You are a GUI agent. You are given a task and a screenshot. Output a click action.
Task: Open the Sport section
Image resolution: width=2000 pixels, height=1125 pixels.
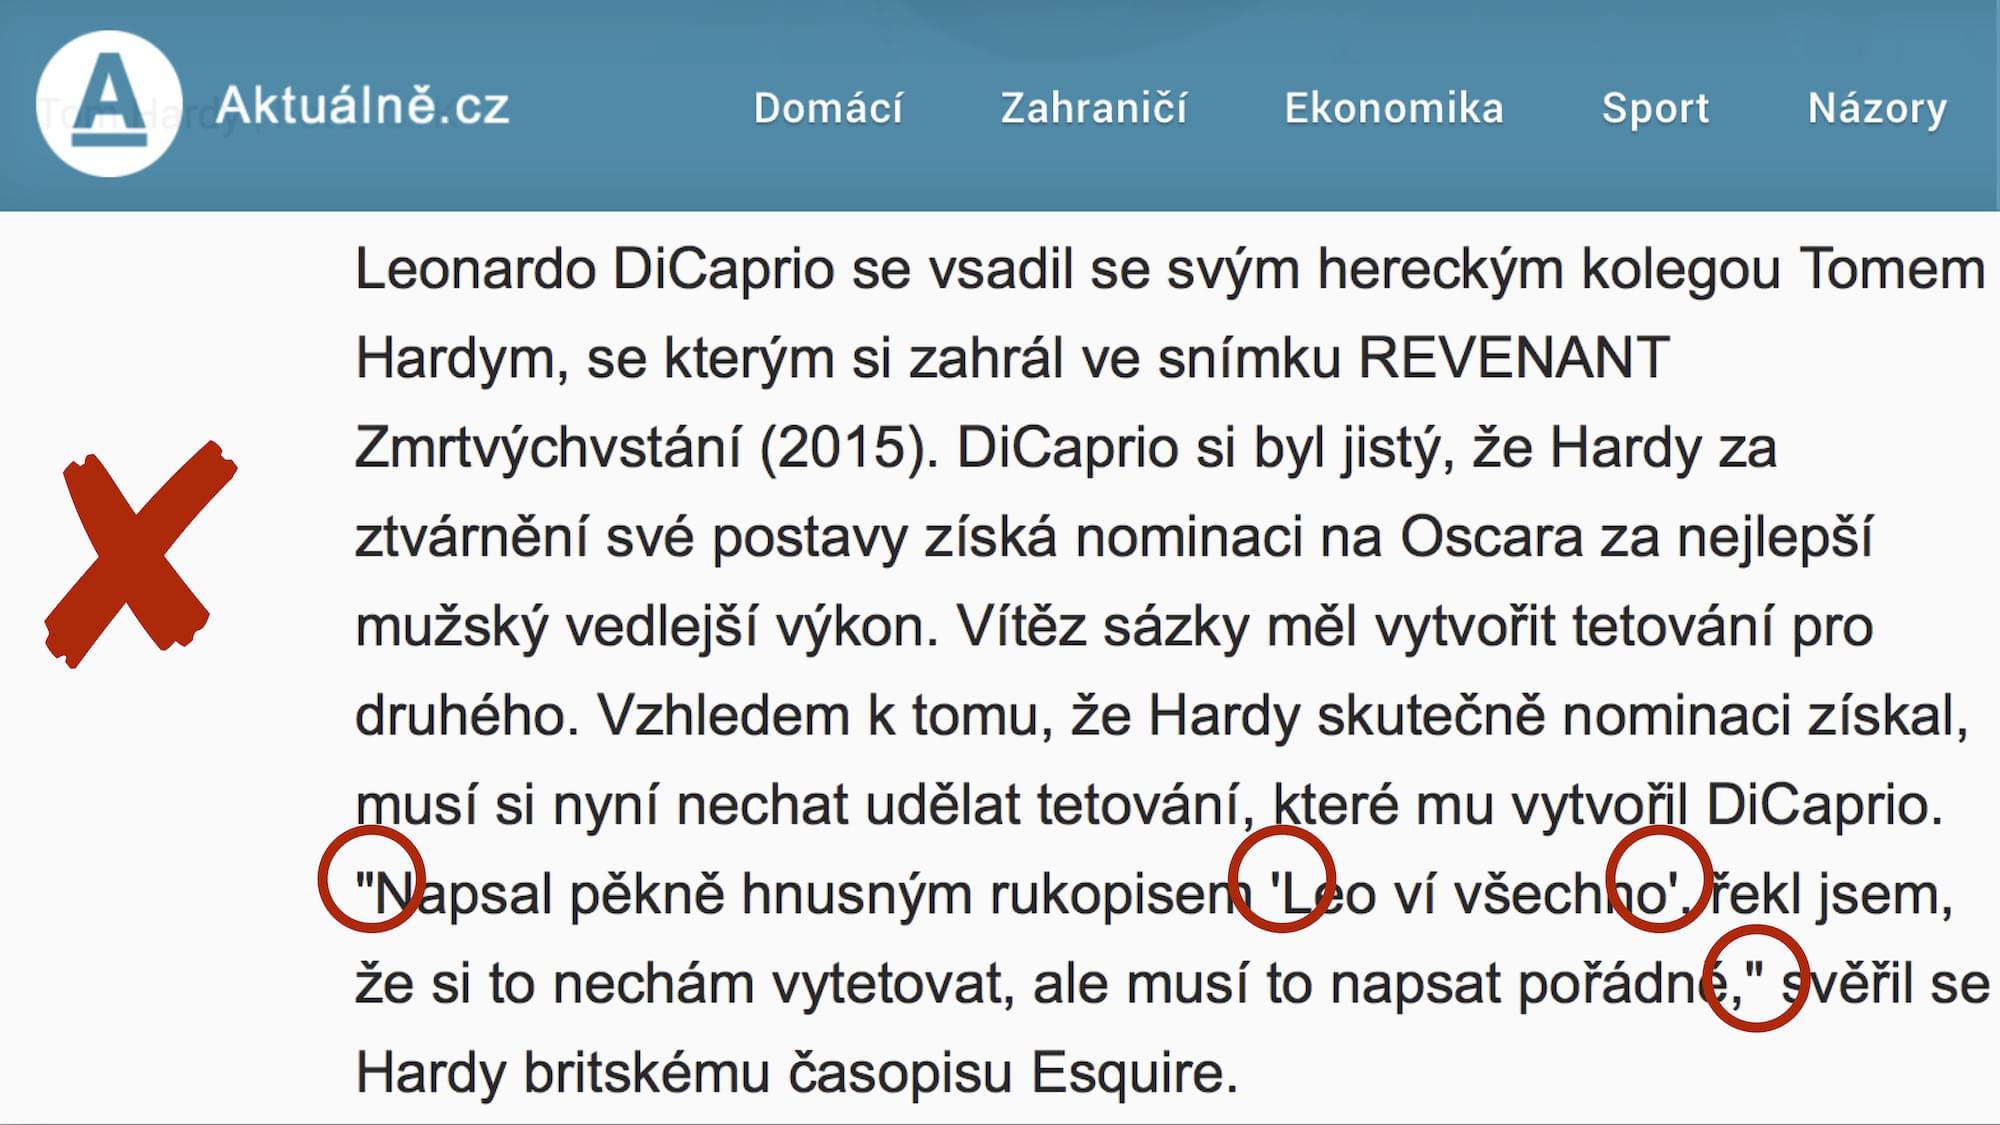click(1655, 108)
